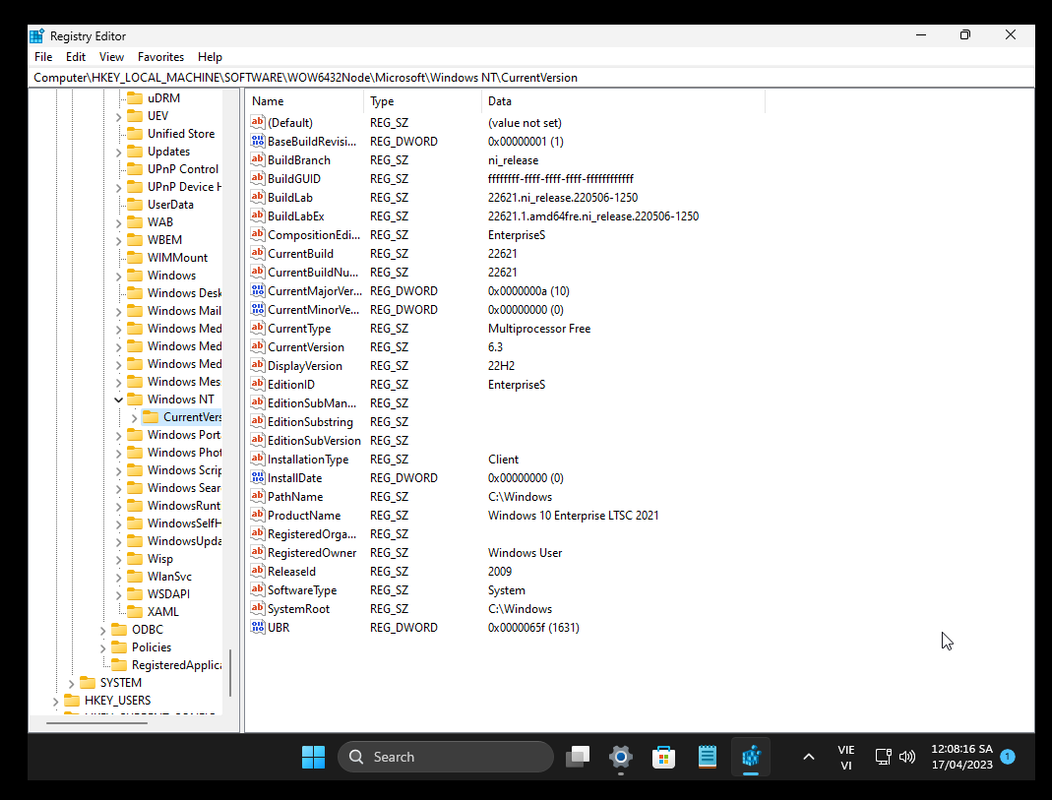Screen dimensions: 1052x800
Task: Select the CurrentBuild value name
Action: click(301, 254)
